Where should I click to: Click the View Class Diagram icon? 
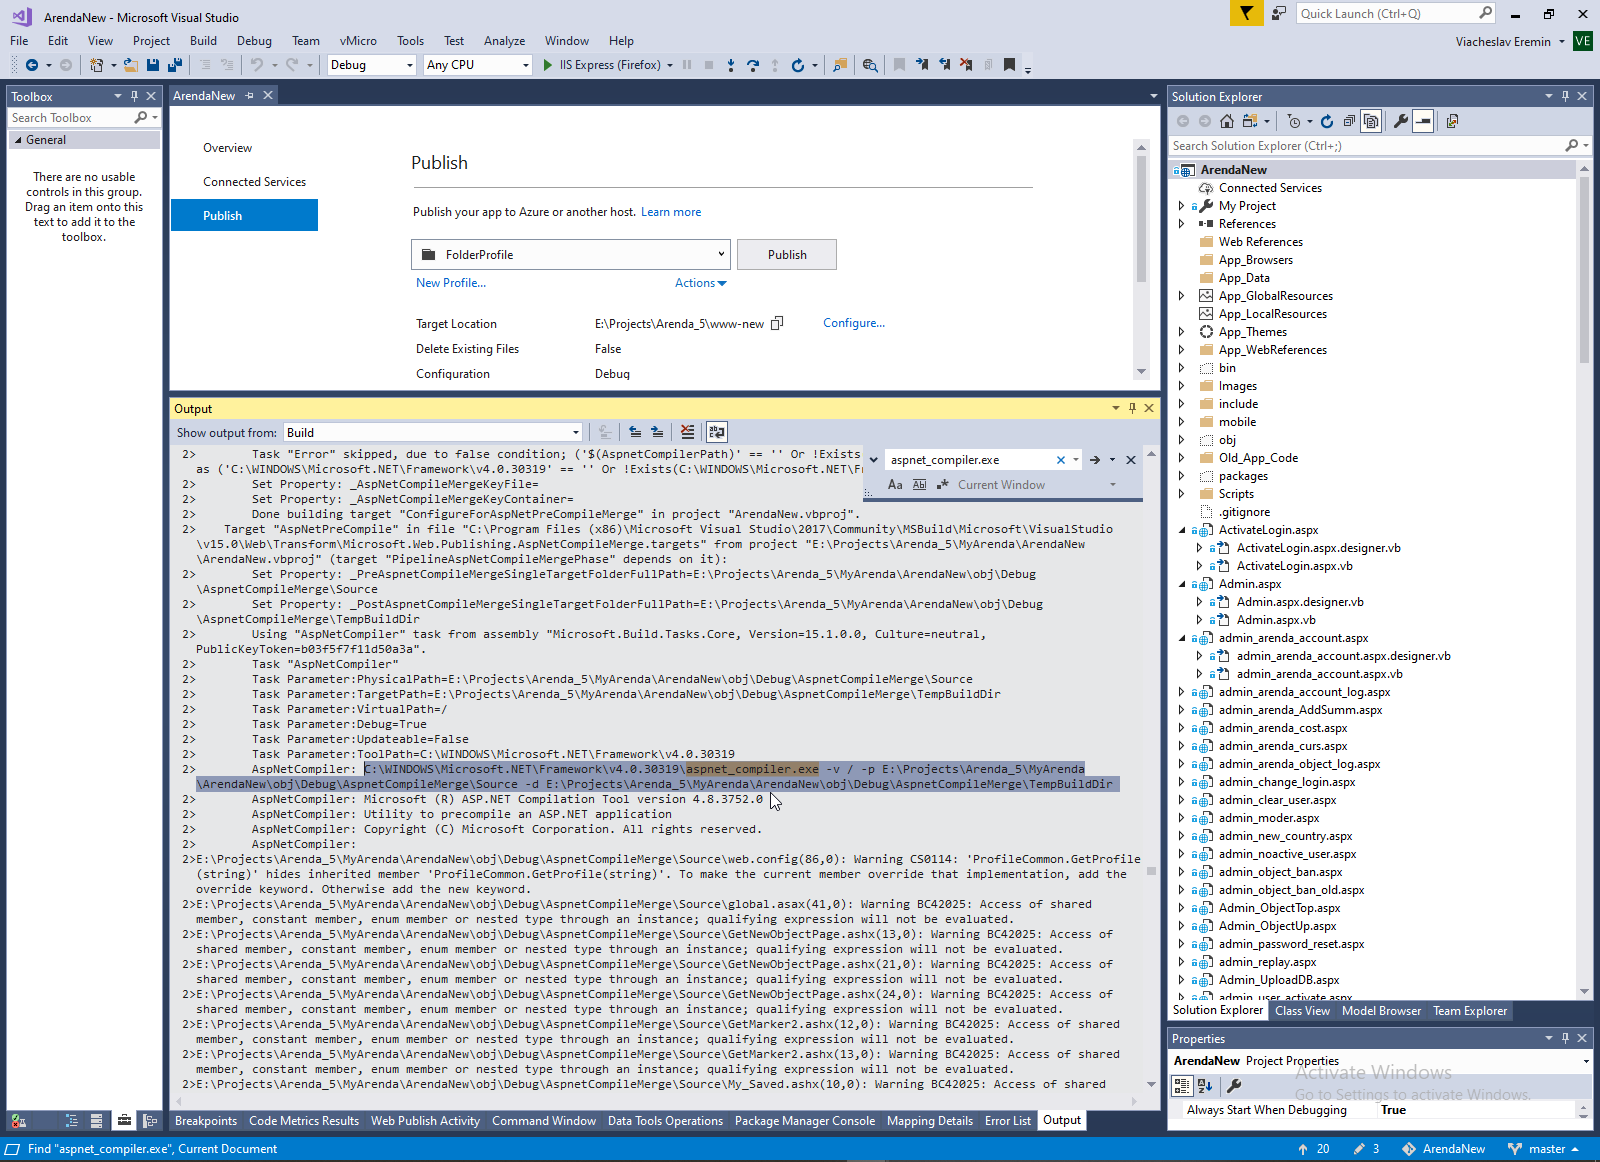point(1452,121)
